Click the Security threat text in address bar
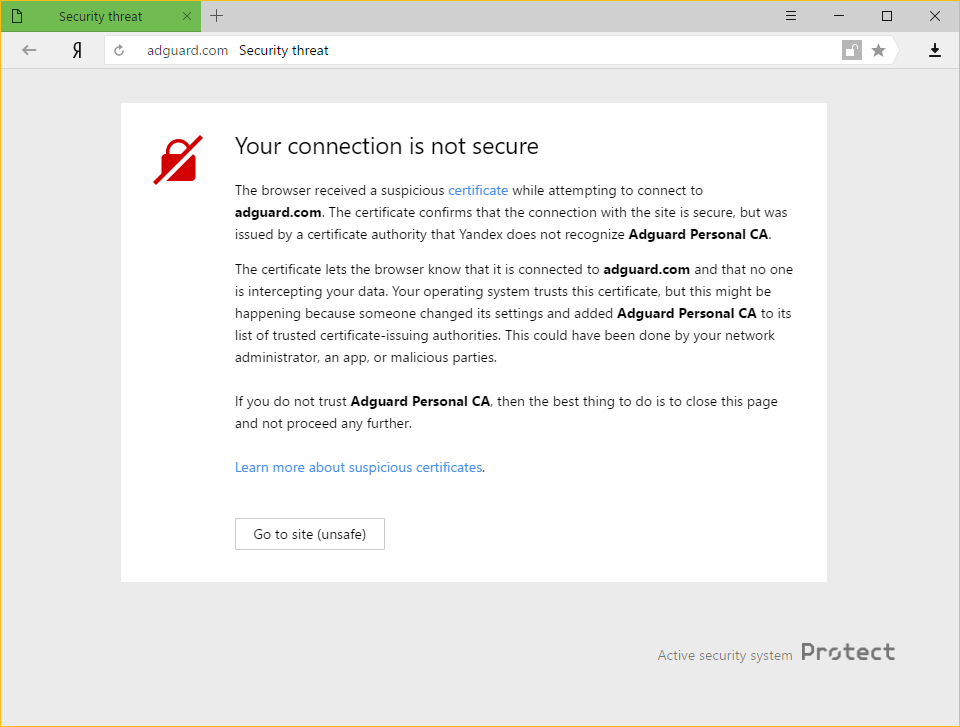The height and width of the screenshot is (727, 960). 283,50
